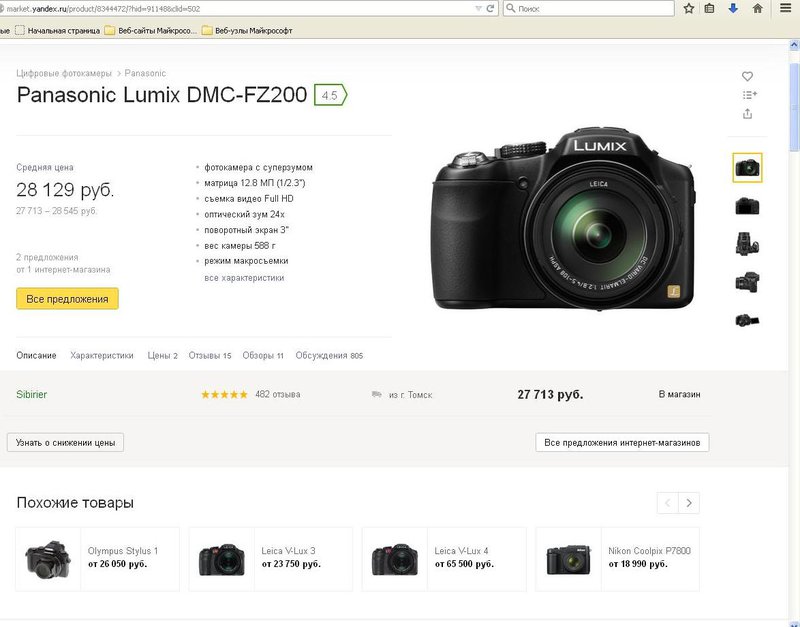Click the add-to-comparison list icon
Screen dimensions: 800x627
click(x=749, y=95)
